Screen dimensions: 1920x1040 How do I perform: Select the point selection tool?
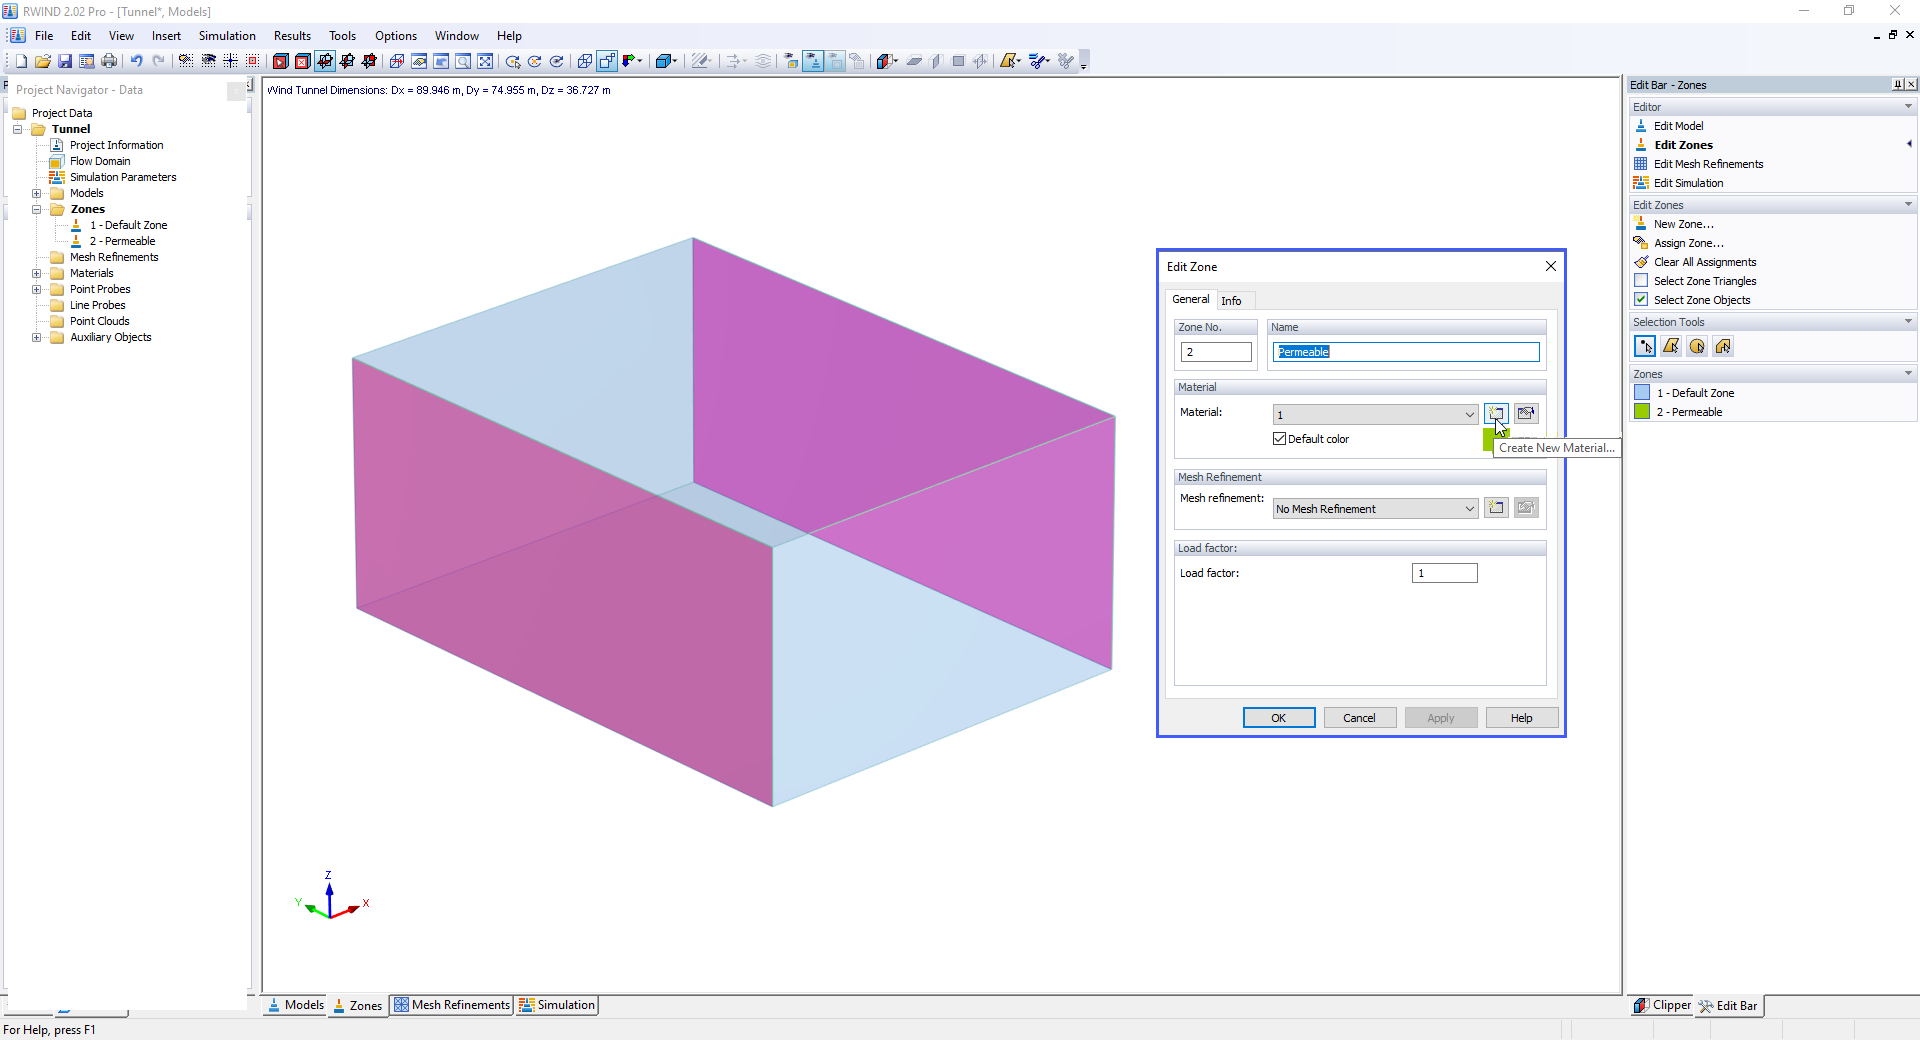[x=1645, y=346]
